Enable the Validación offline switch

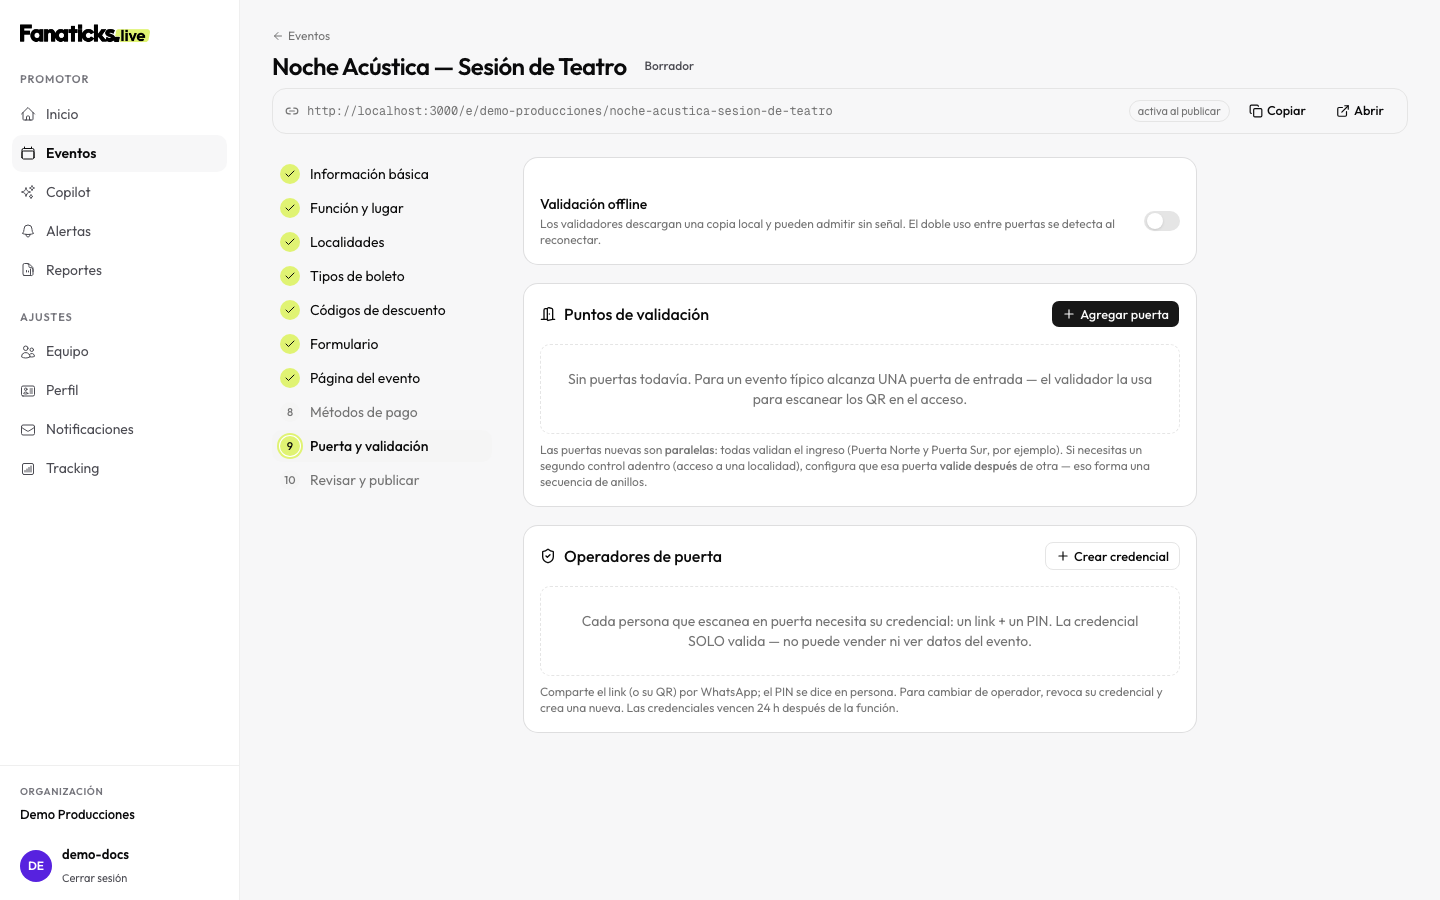click(x=1162, y=221)
